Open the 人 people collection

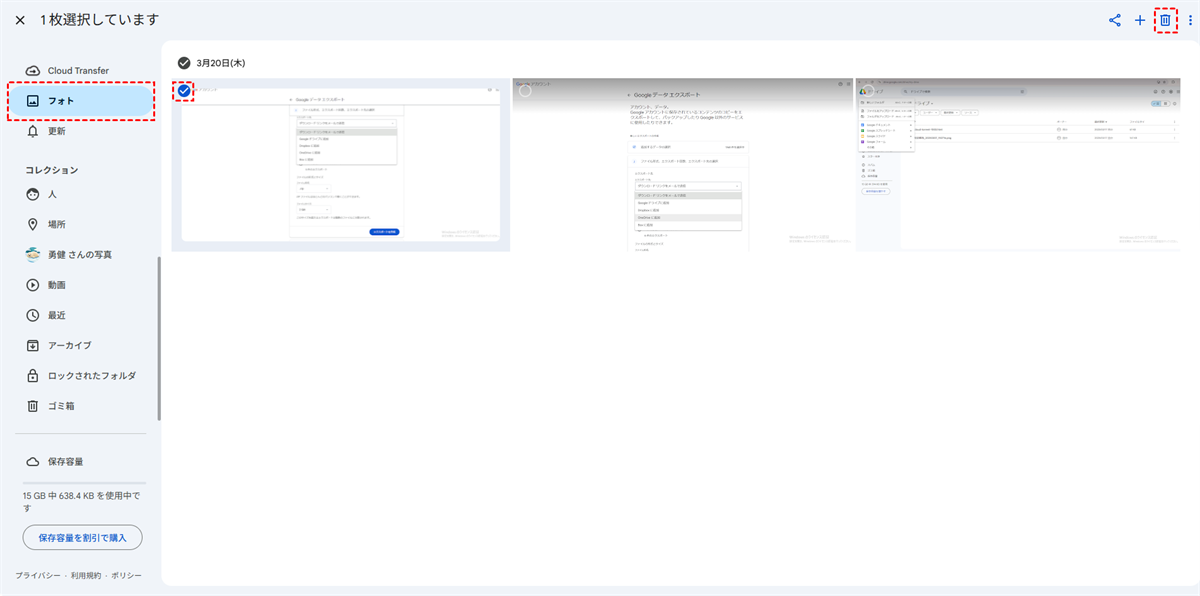pyautogui.click(x=52, y=194)
